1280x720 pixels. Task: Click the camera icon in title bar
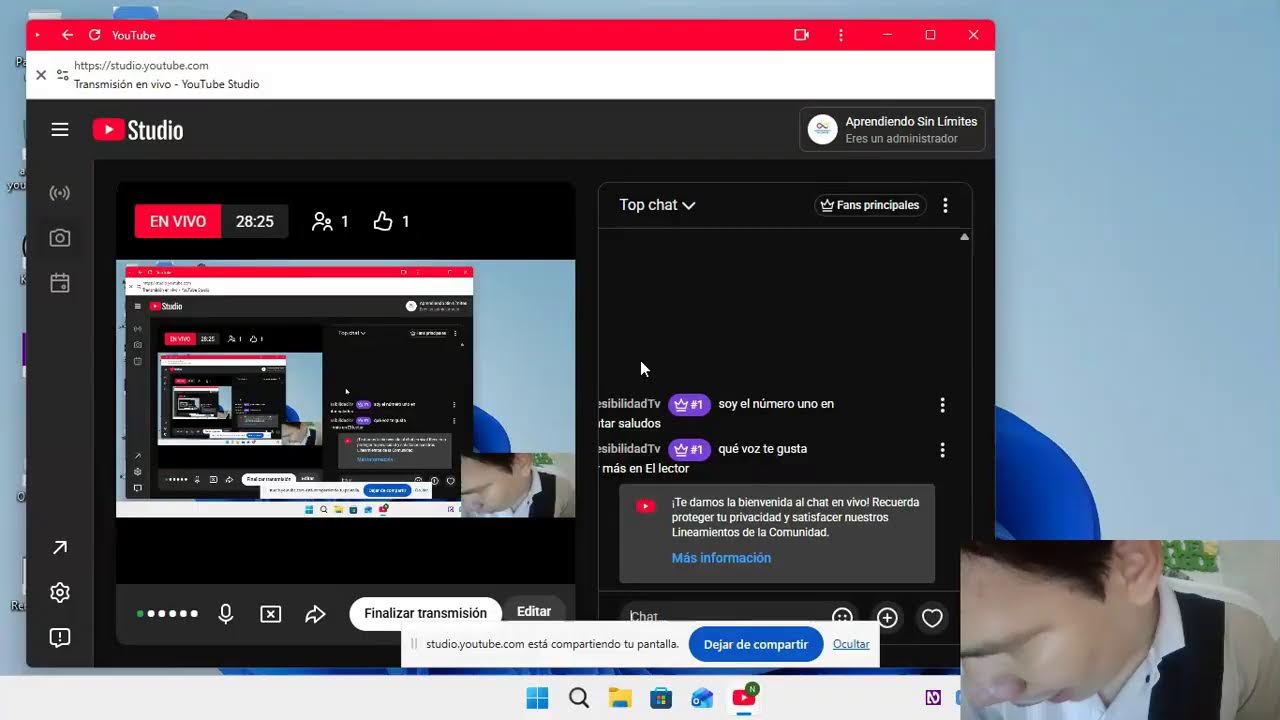(x=801, y=35)
